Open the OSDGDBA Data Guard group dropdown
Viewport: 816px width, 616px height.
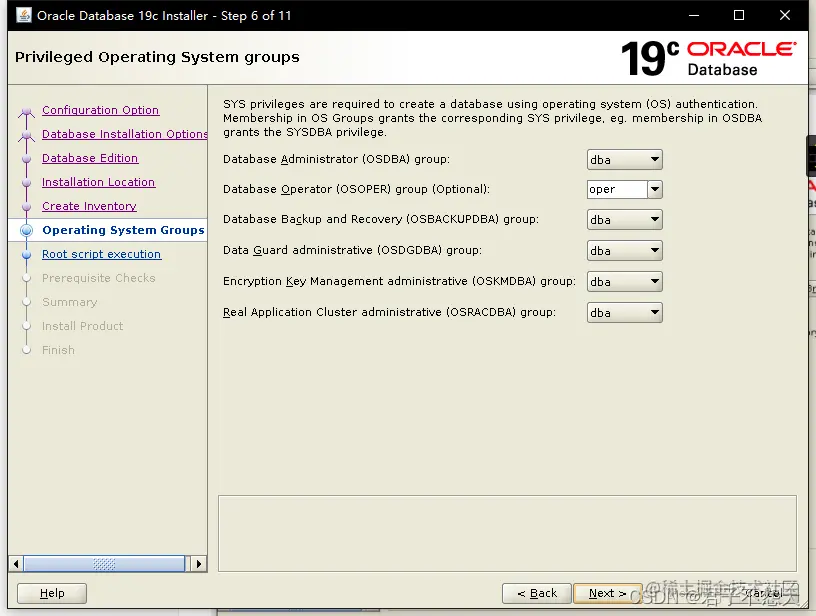point(624,250)
